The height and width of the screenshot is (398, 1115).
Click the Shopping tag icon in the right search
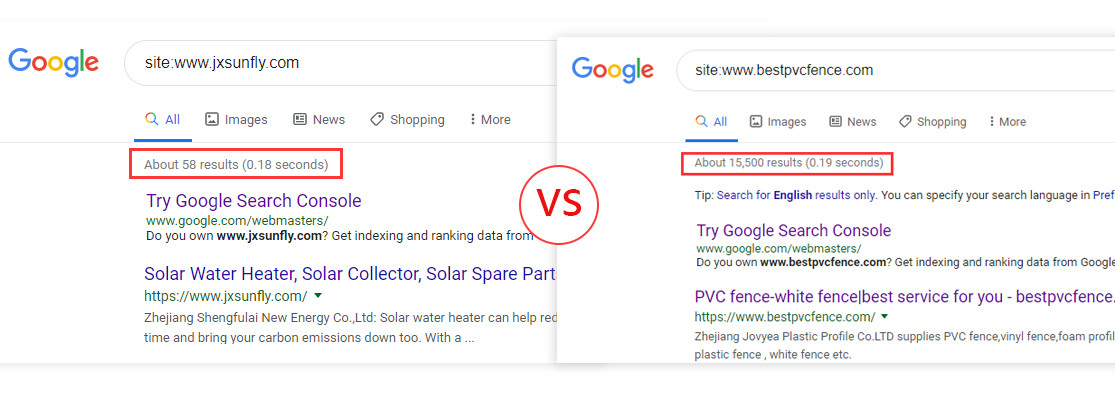click(905, 122)
